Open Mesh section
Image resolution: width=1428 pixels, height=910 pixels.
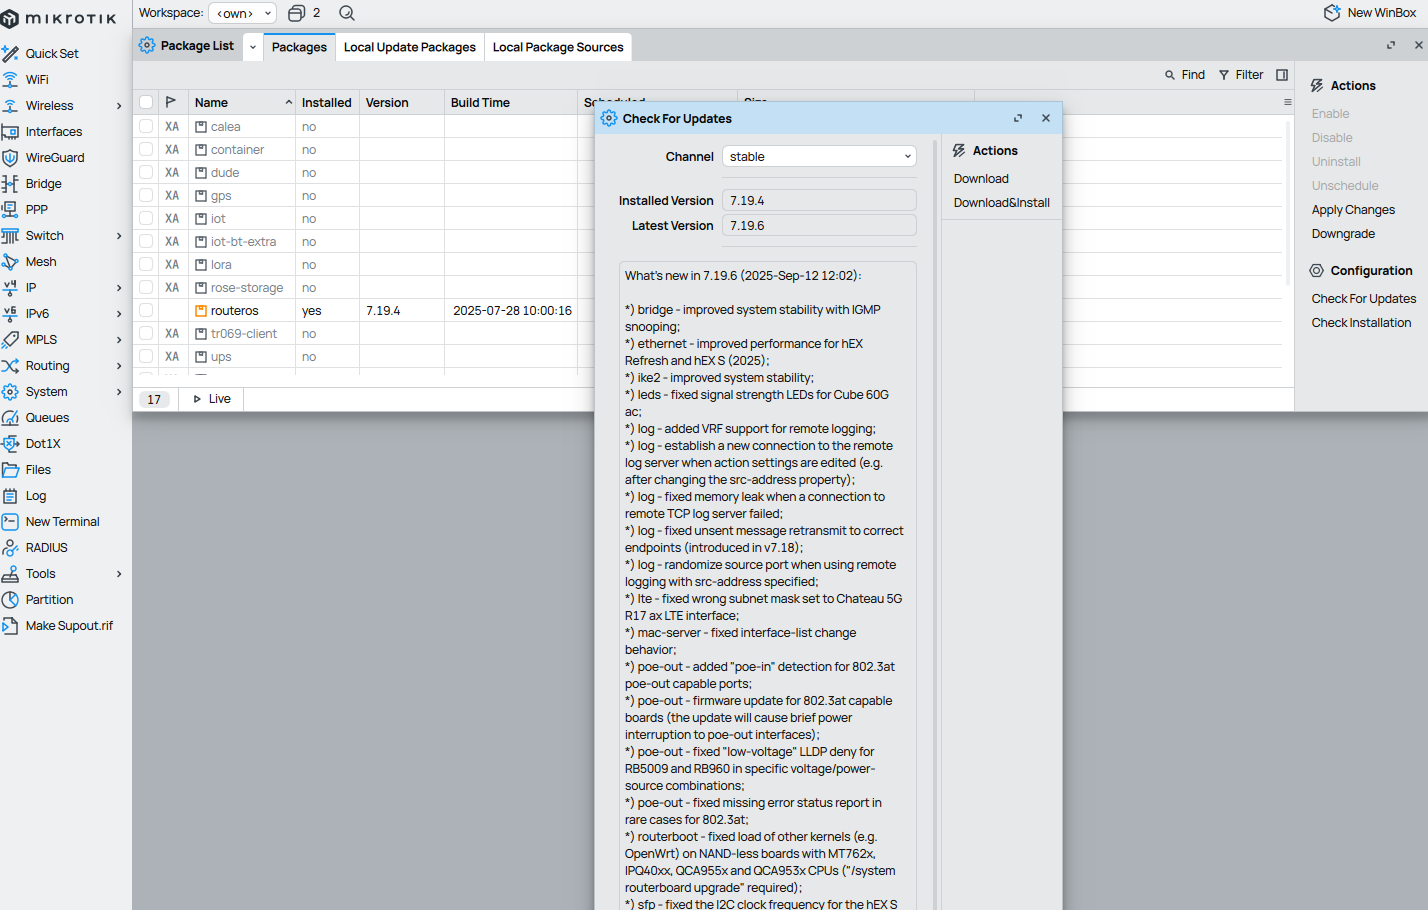41,262
